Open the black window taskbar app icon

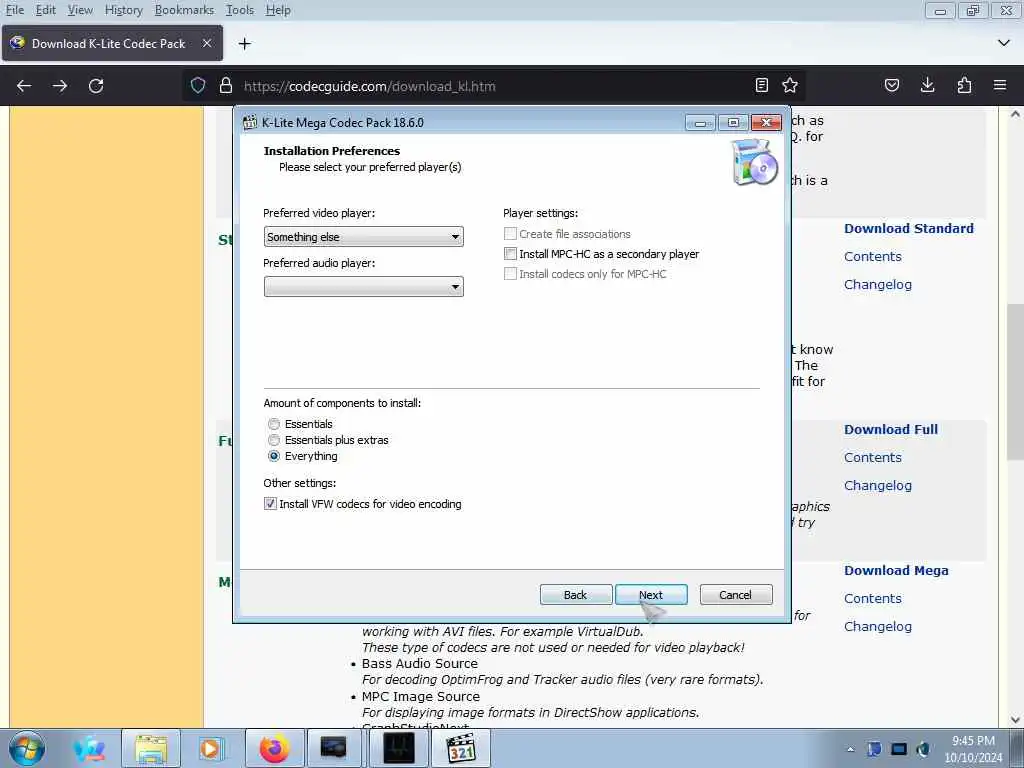pos(399,748)
